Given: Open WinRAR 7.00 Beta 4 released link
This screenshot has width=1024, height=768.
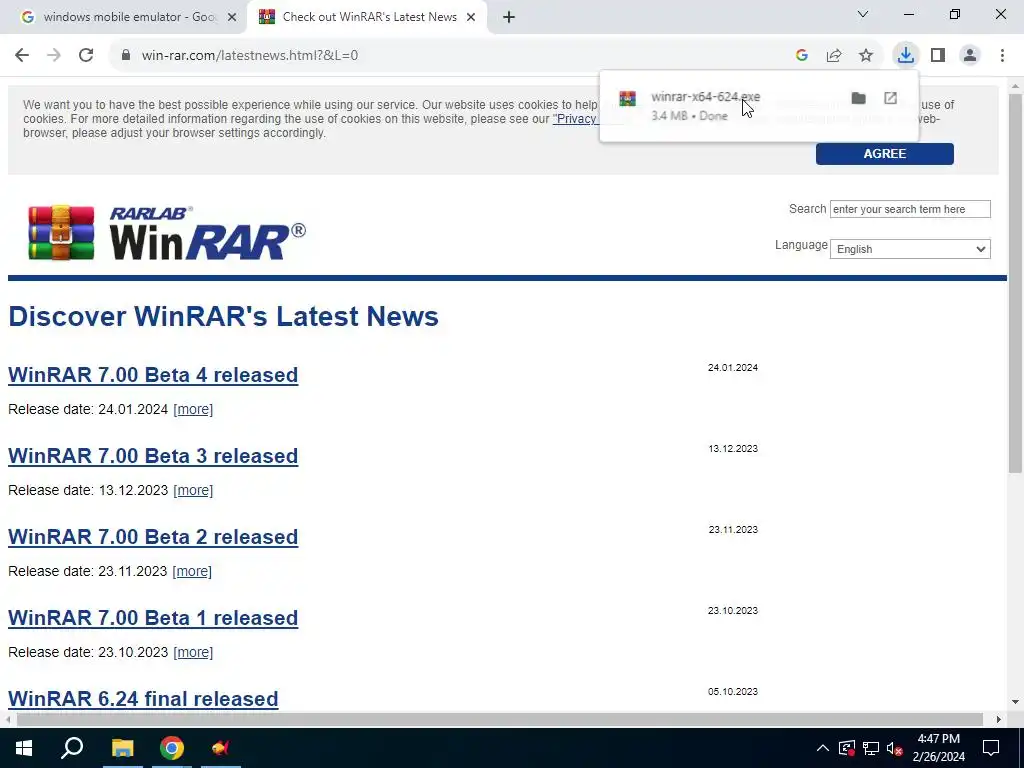Looking at the screenshot, I should pyautogui.click(x=153, y=375).
